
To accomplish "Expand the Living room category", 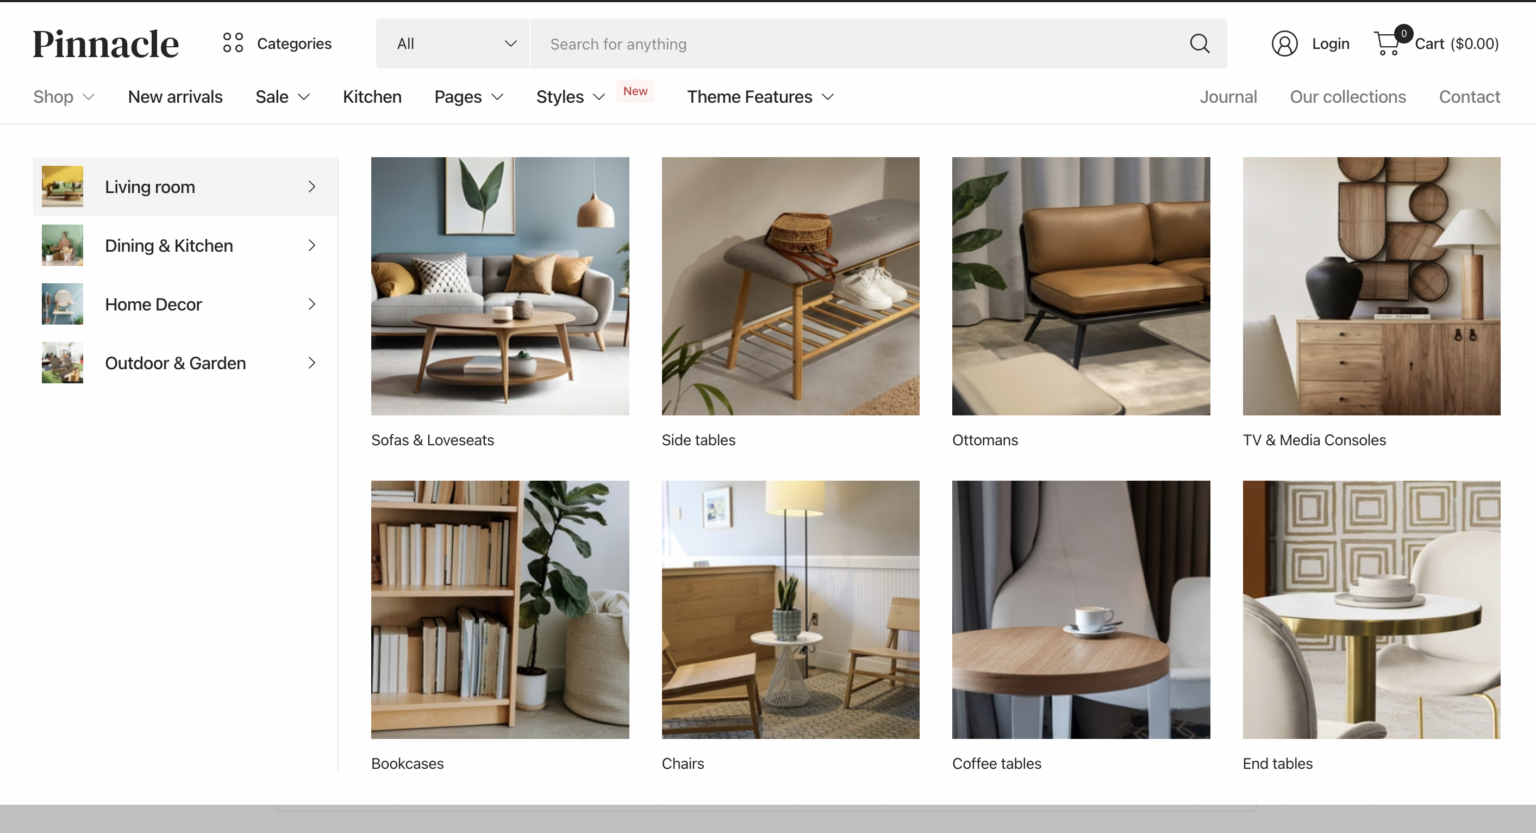I will pyautogui.click(x=185, y=186).
